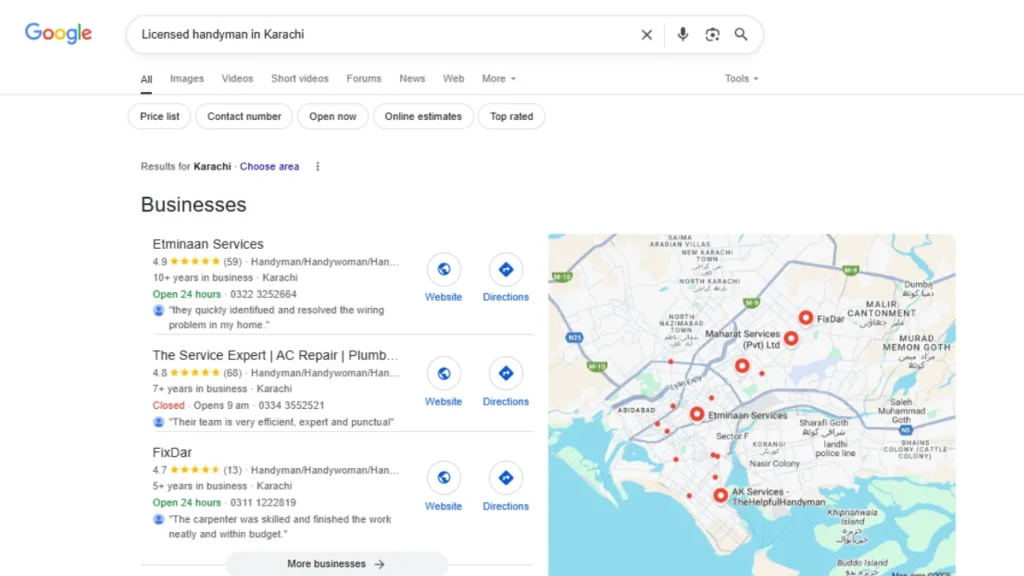The width and height of the screenshot is (1024, 576).
Task: Click The Service Expert reviewer avatar icon
Action: pos(159,422)
